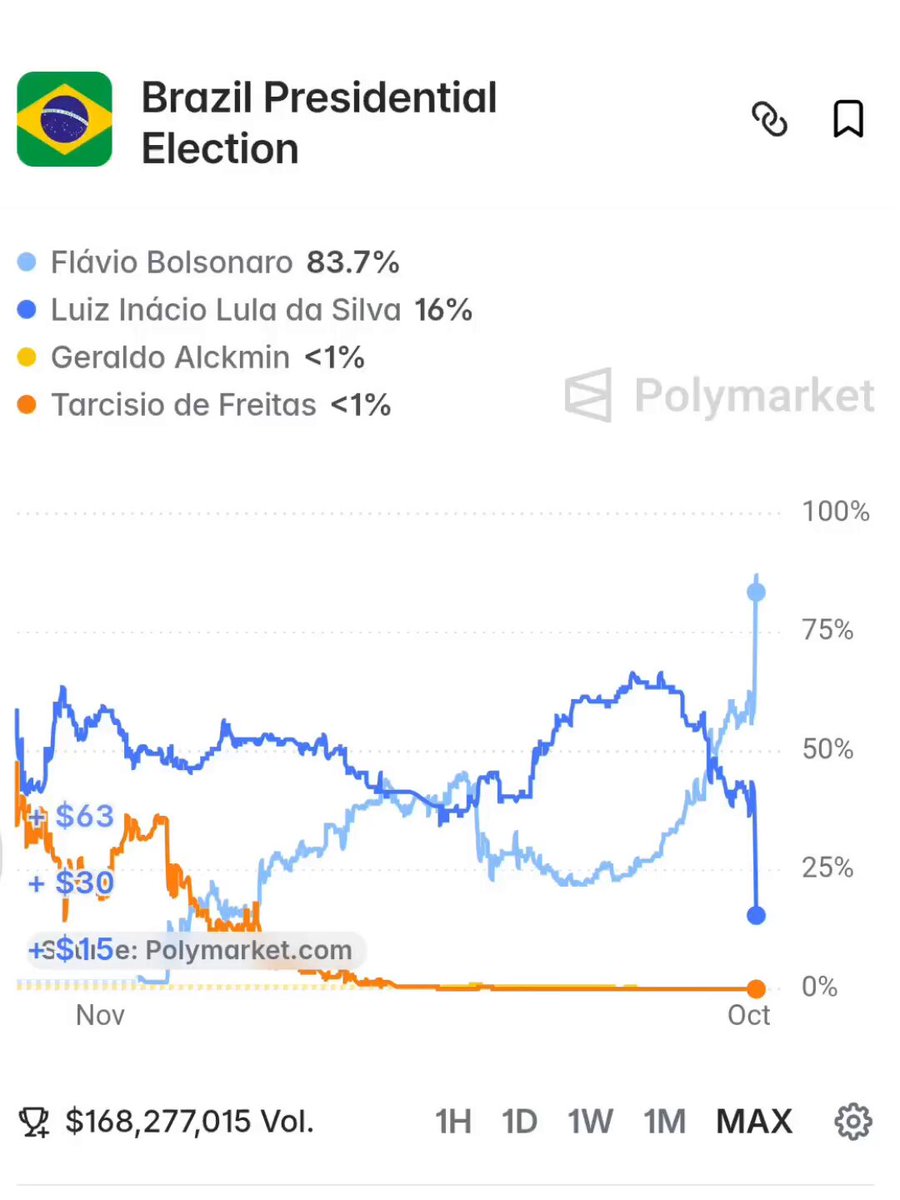Click Flávio Bolsonaro light blue legend dot
This screenshot has height=1200, width=900.
coord(28,263)
